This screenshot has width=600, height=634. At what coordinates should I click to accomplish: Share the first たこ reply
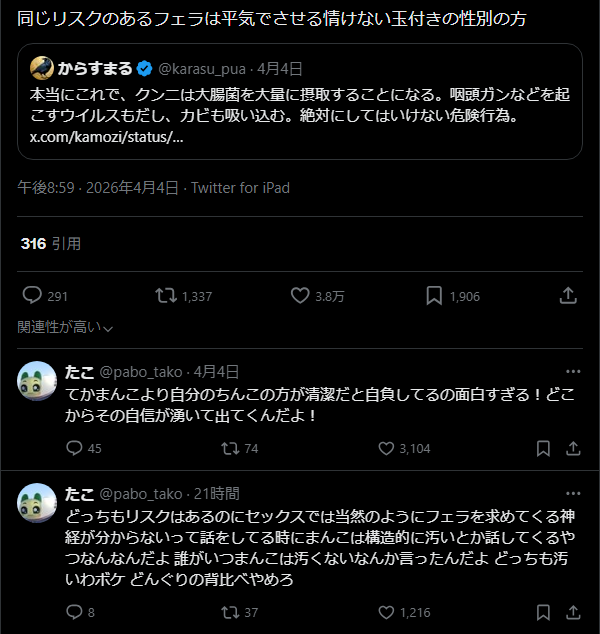tap(572, 448)
